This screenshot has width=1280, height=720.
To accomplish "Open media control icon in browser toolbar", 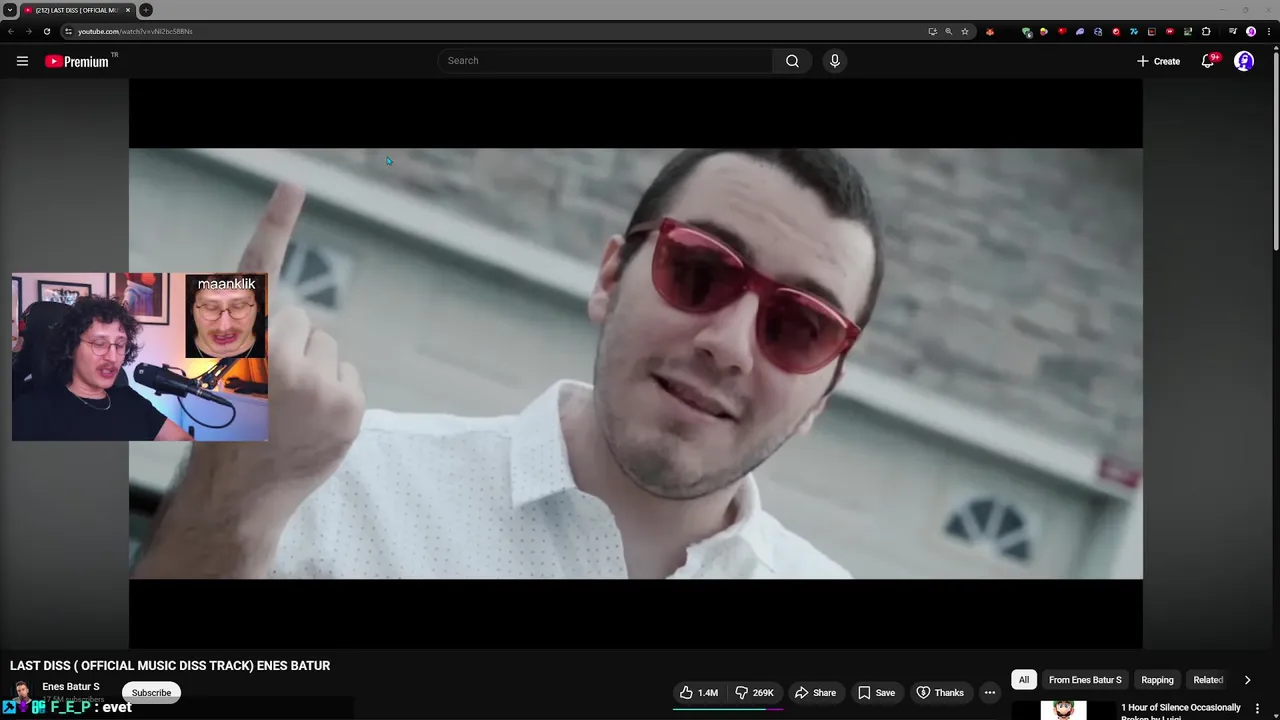I will [x=1233, y=31].
